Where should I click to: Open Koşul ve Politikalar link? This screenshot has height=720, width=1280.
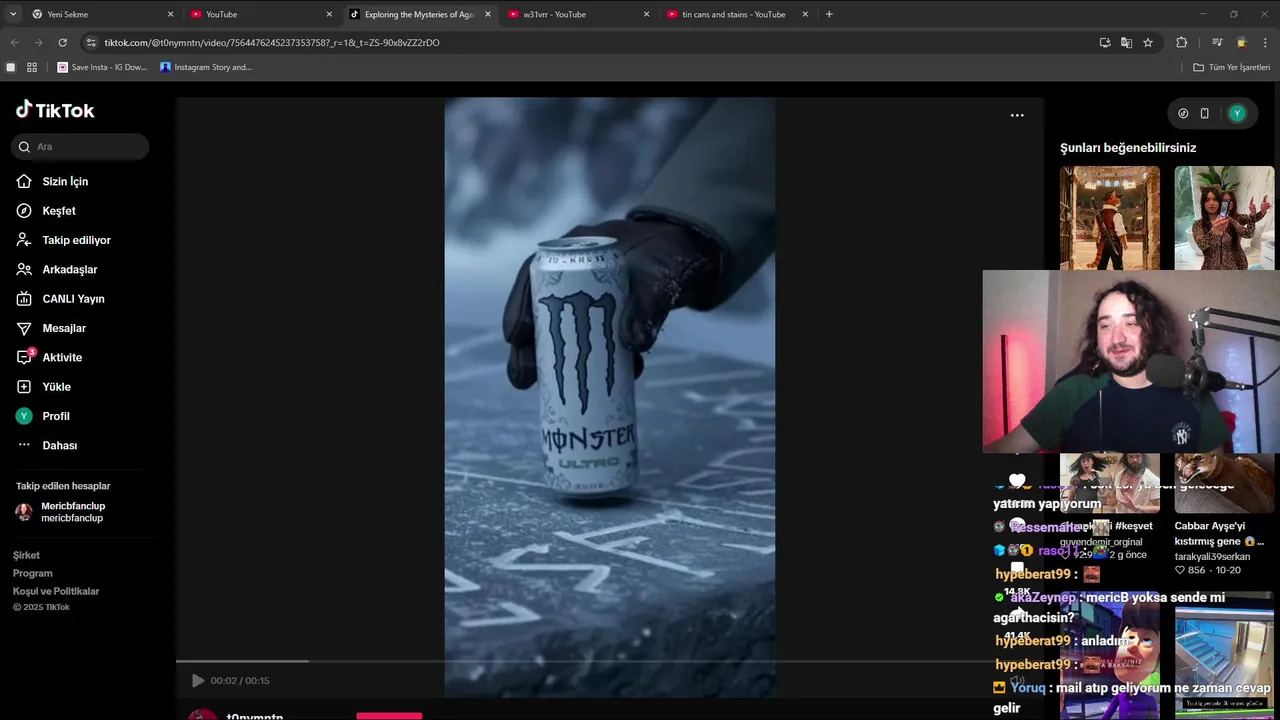56,591
